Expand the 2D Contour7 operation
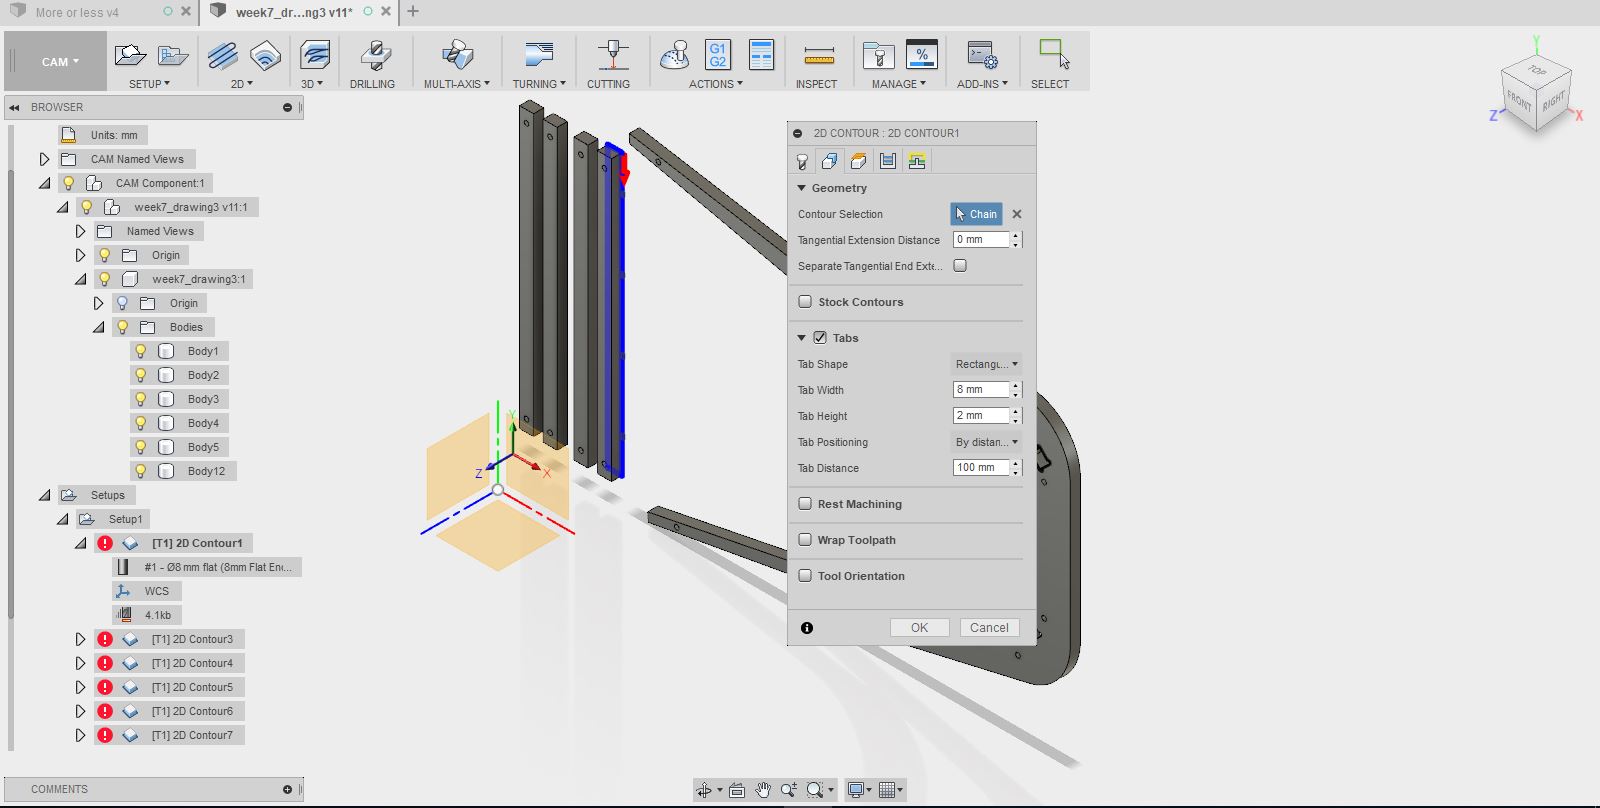 coord(80,735)
